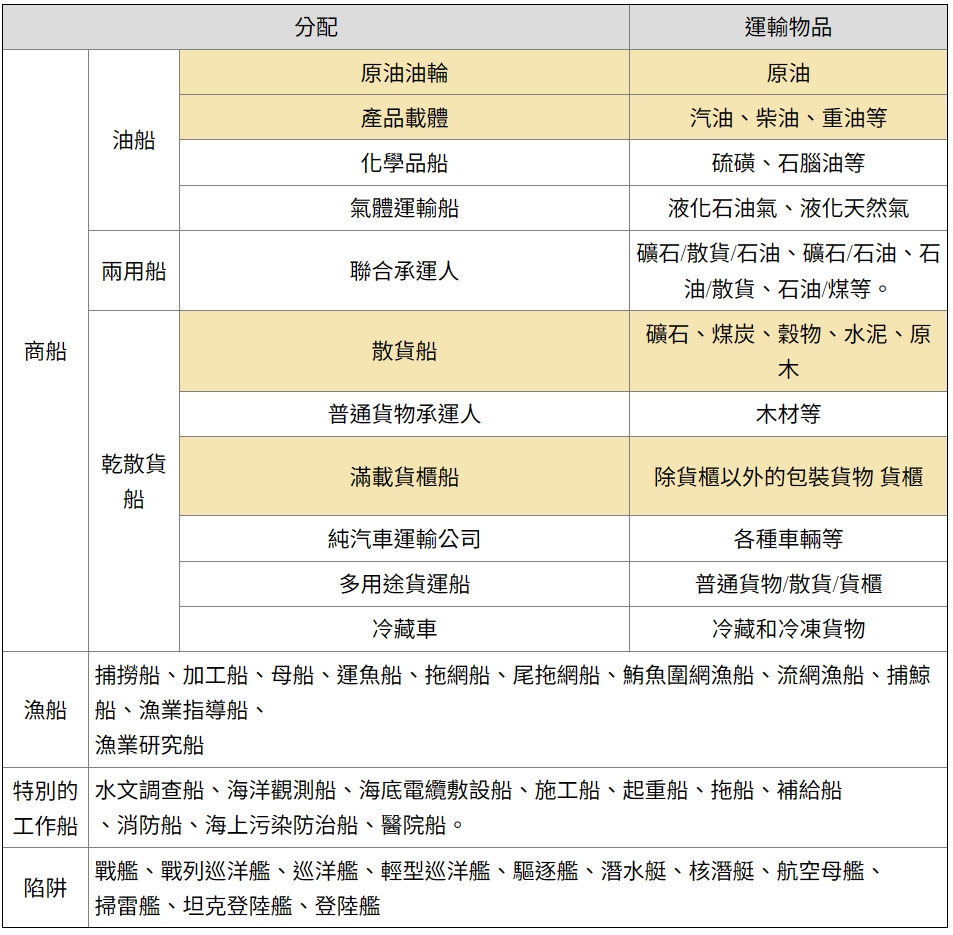Select the 多用途貨運船 cell
This screenshot has height=935, width=953.
(x=404, y=584)
